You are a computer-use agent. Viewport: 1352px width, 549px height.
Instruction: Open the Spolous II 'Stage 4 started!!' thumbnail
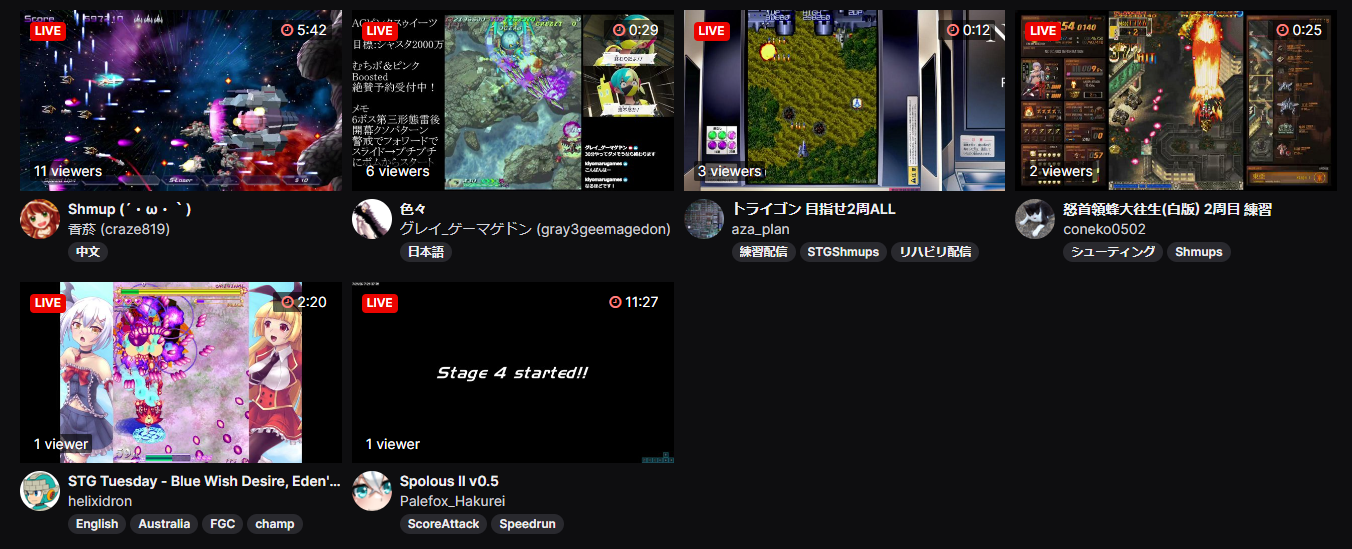point(513,372)
